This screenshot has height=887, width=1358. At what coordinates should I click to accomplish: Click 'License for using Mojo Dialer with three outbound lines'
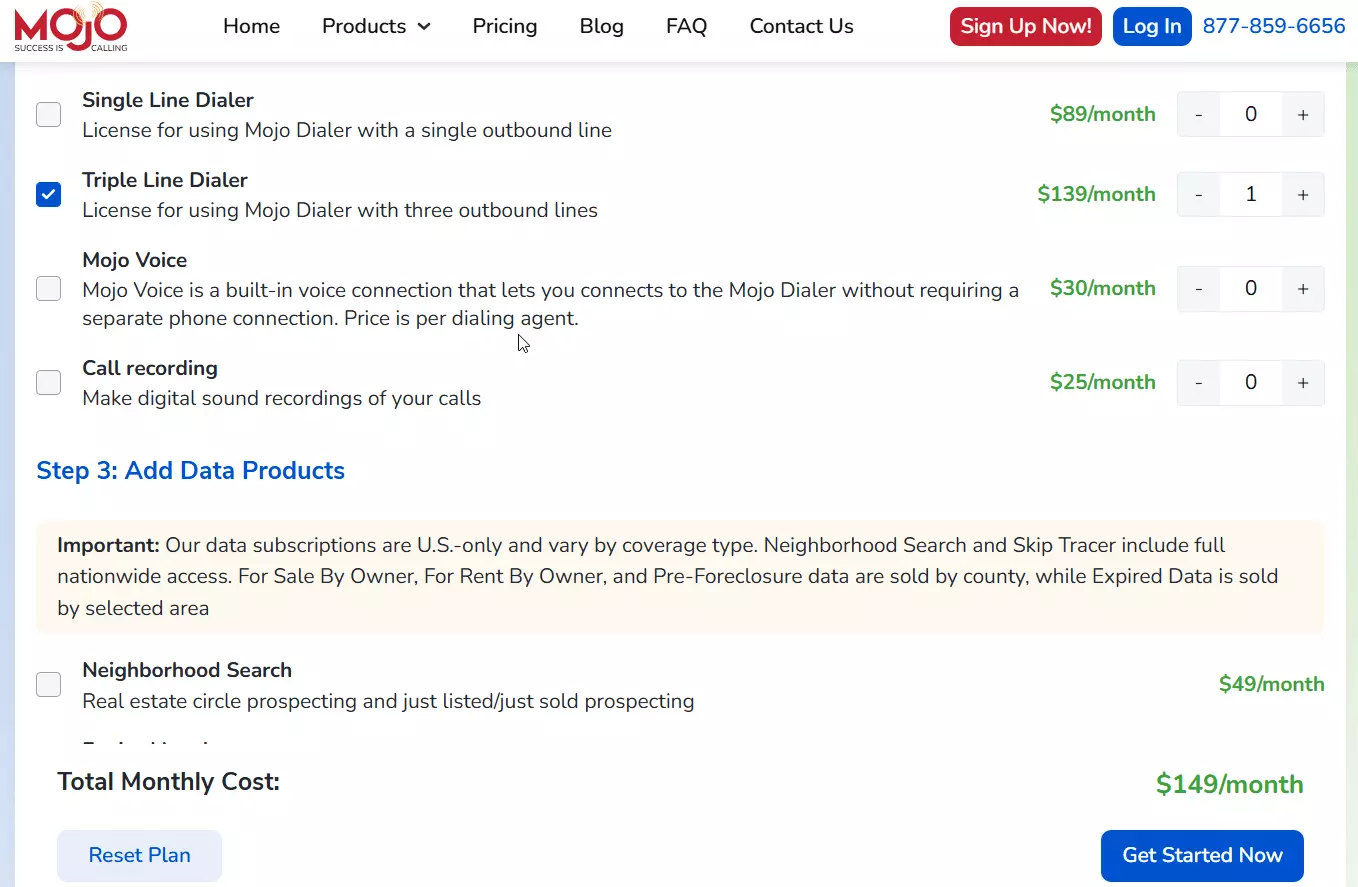(340, 210)
